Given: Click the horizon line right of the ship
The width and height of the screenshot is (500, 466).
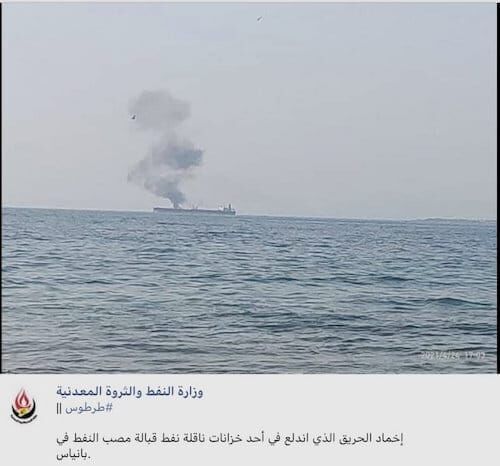Looking at the screenshot, I should [367, 217].
